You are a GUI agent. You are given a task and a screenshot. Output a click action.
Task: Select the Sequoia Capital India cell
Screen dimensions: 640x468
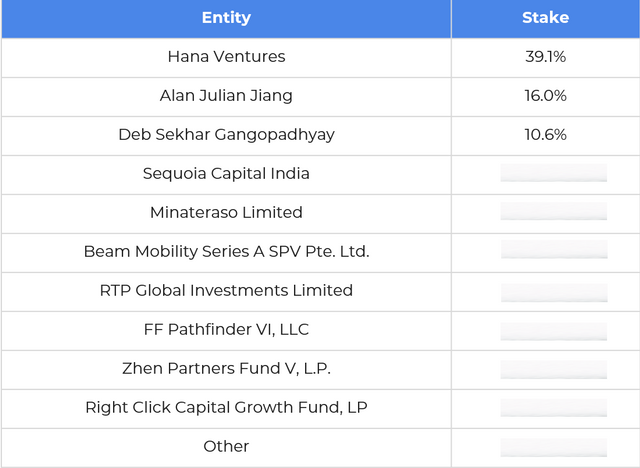click(226, 174)
